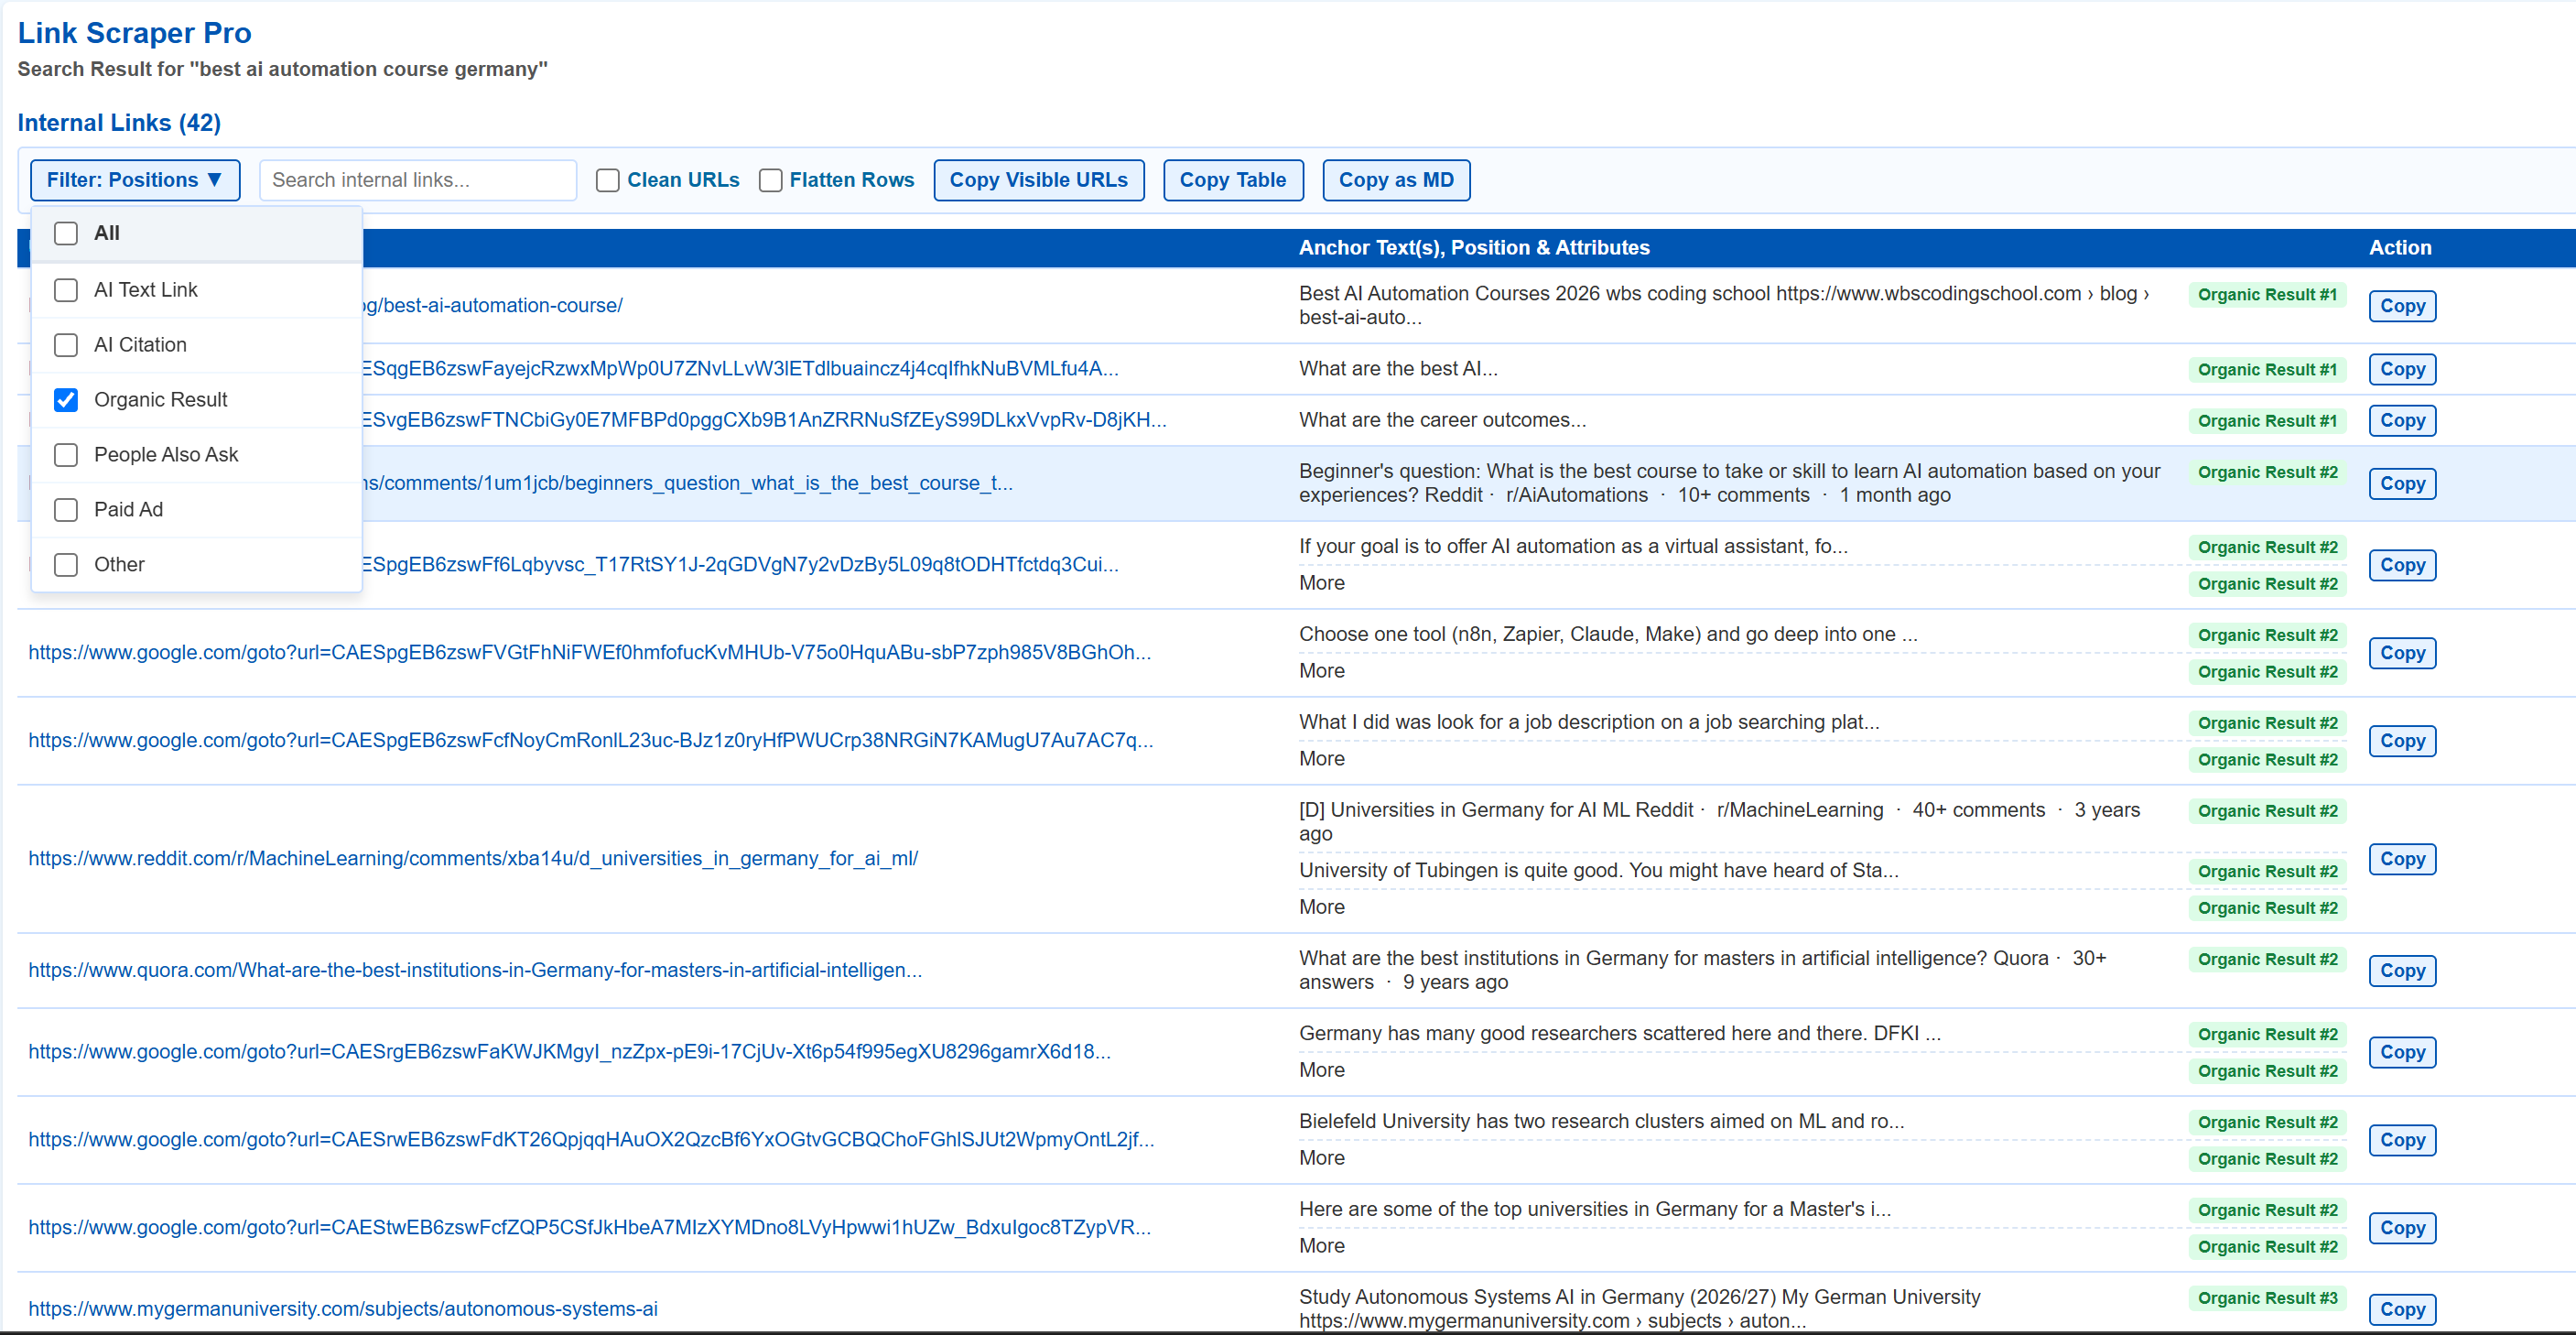Enable the Clean URLs checkbox
Screen dimensions: 2576x1335
coord(608,180)
